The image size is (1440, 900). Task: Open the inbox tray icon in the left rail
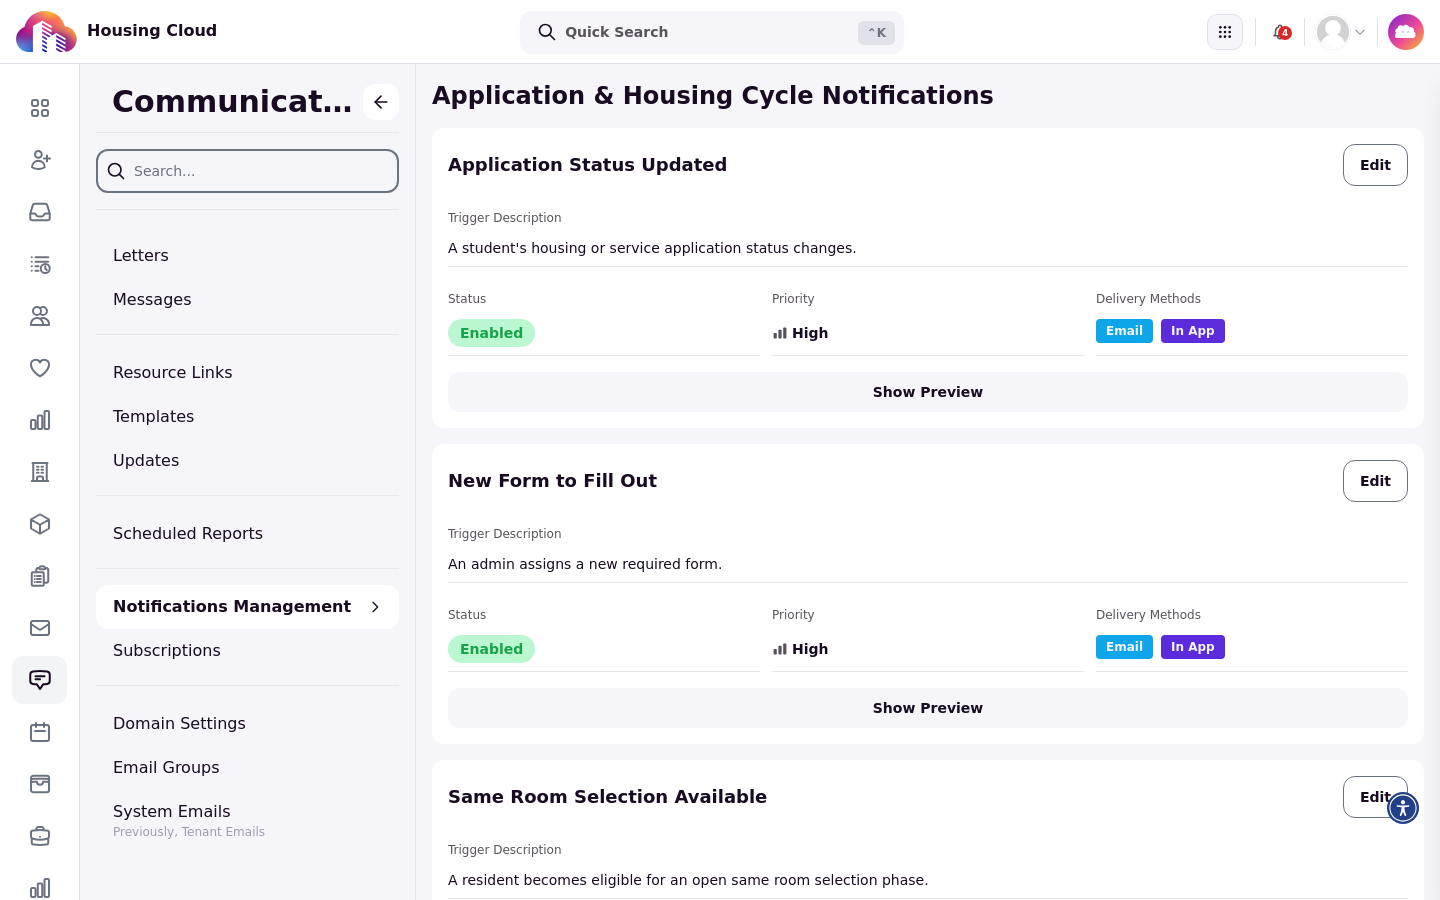[x=40, y=212]
